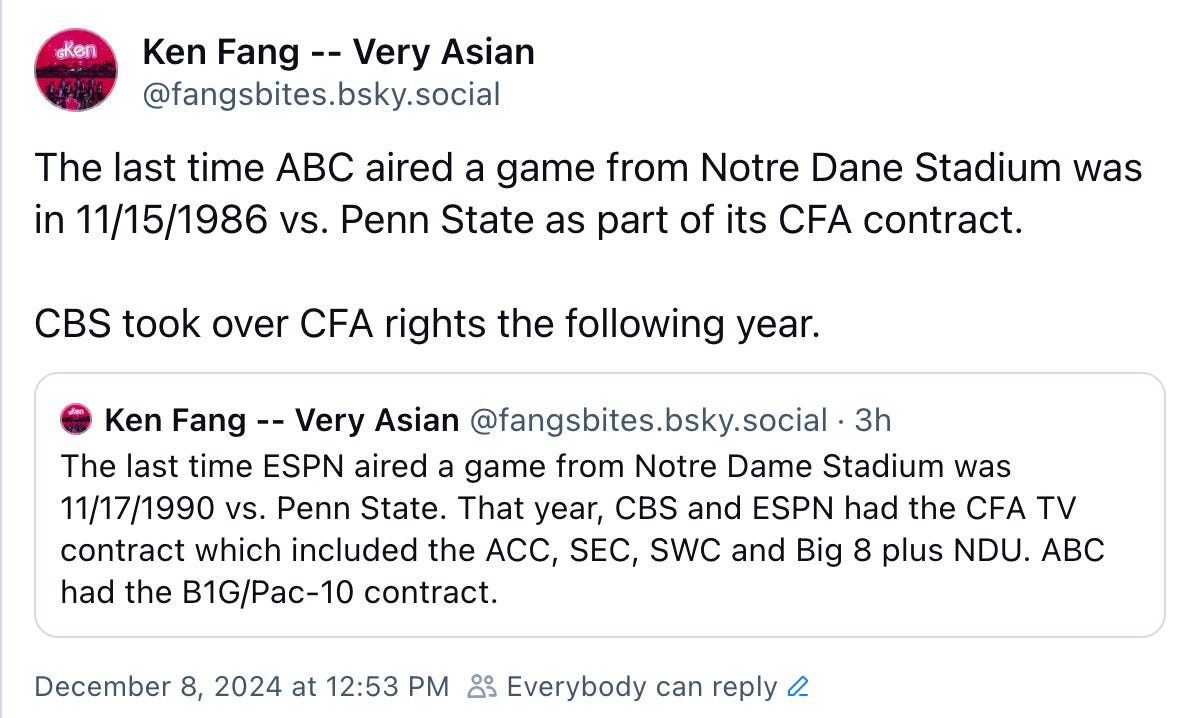Click the people icon before Everybody can reply
The width and height of the screenshot is (1194, 718).
click(481, 687)
